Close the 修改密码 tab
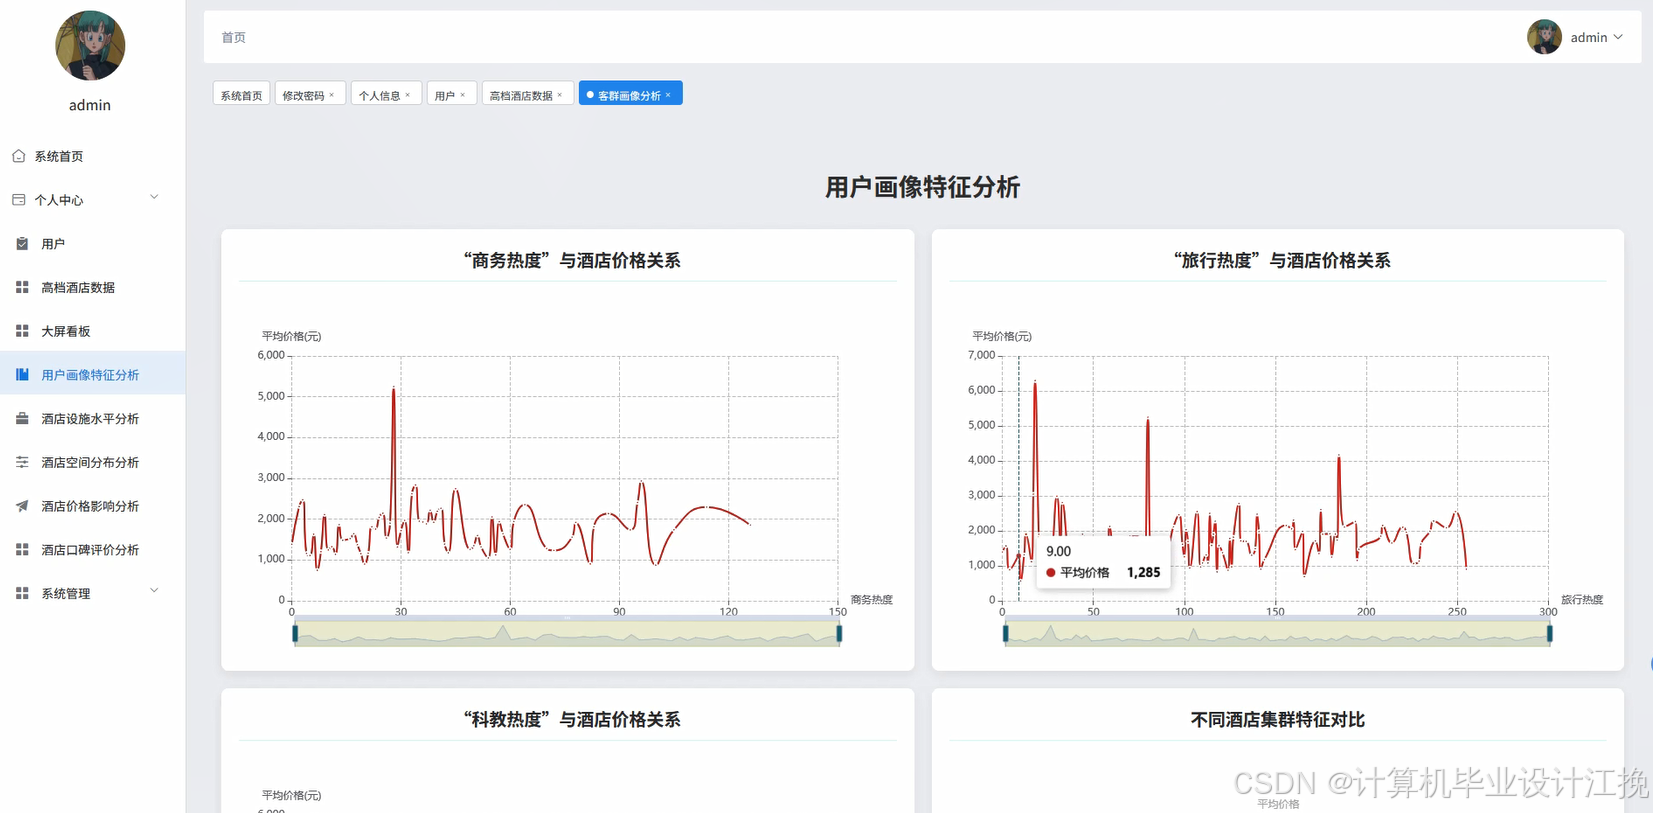The image size is (1653, 813). pos(332,95)
